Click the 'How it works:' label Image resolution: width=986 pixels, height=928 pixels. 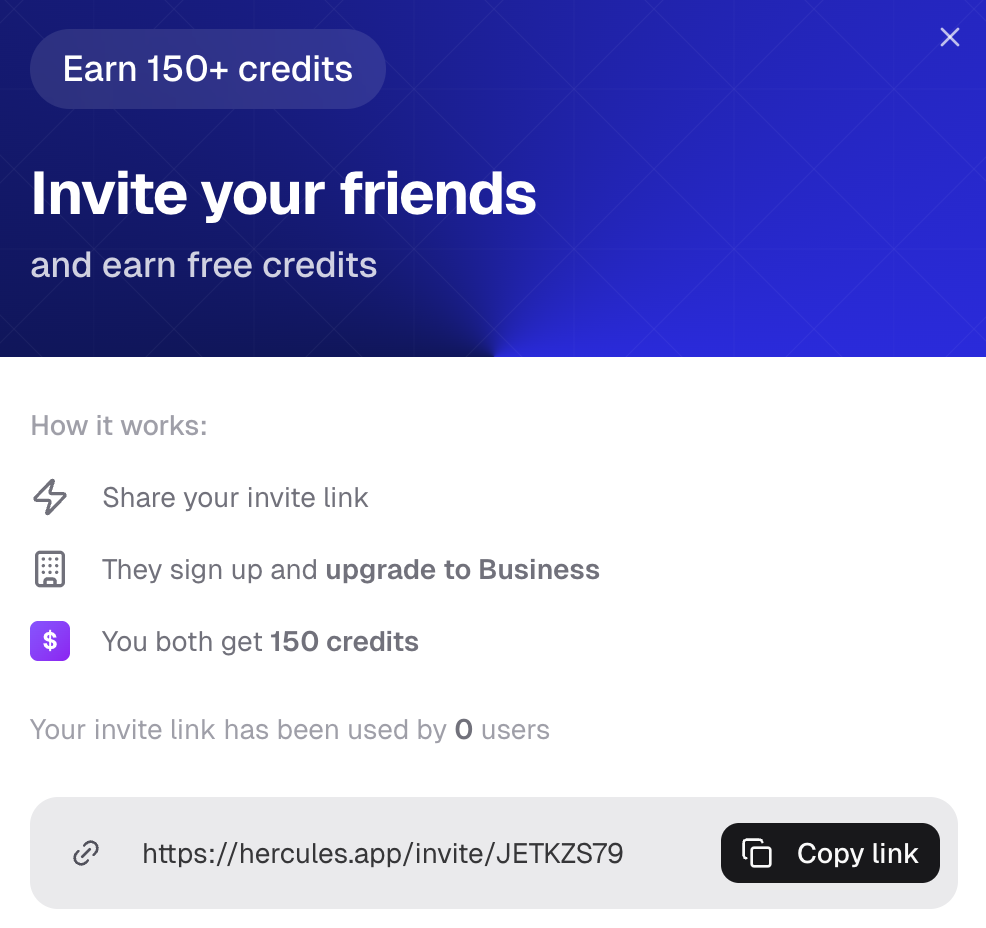[118, 425]
